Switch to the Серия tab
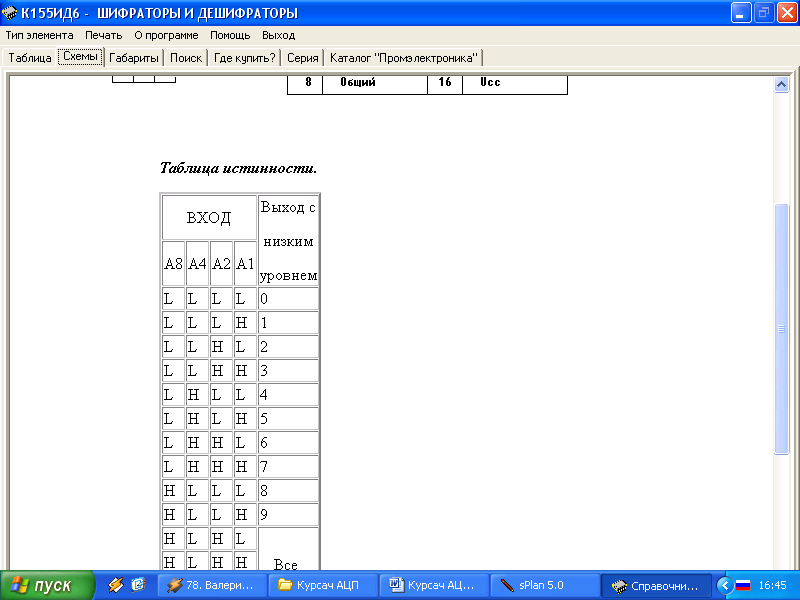800x600 pixels. pos(303,58)
